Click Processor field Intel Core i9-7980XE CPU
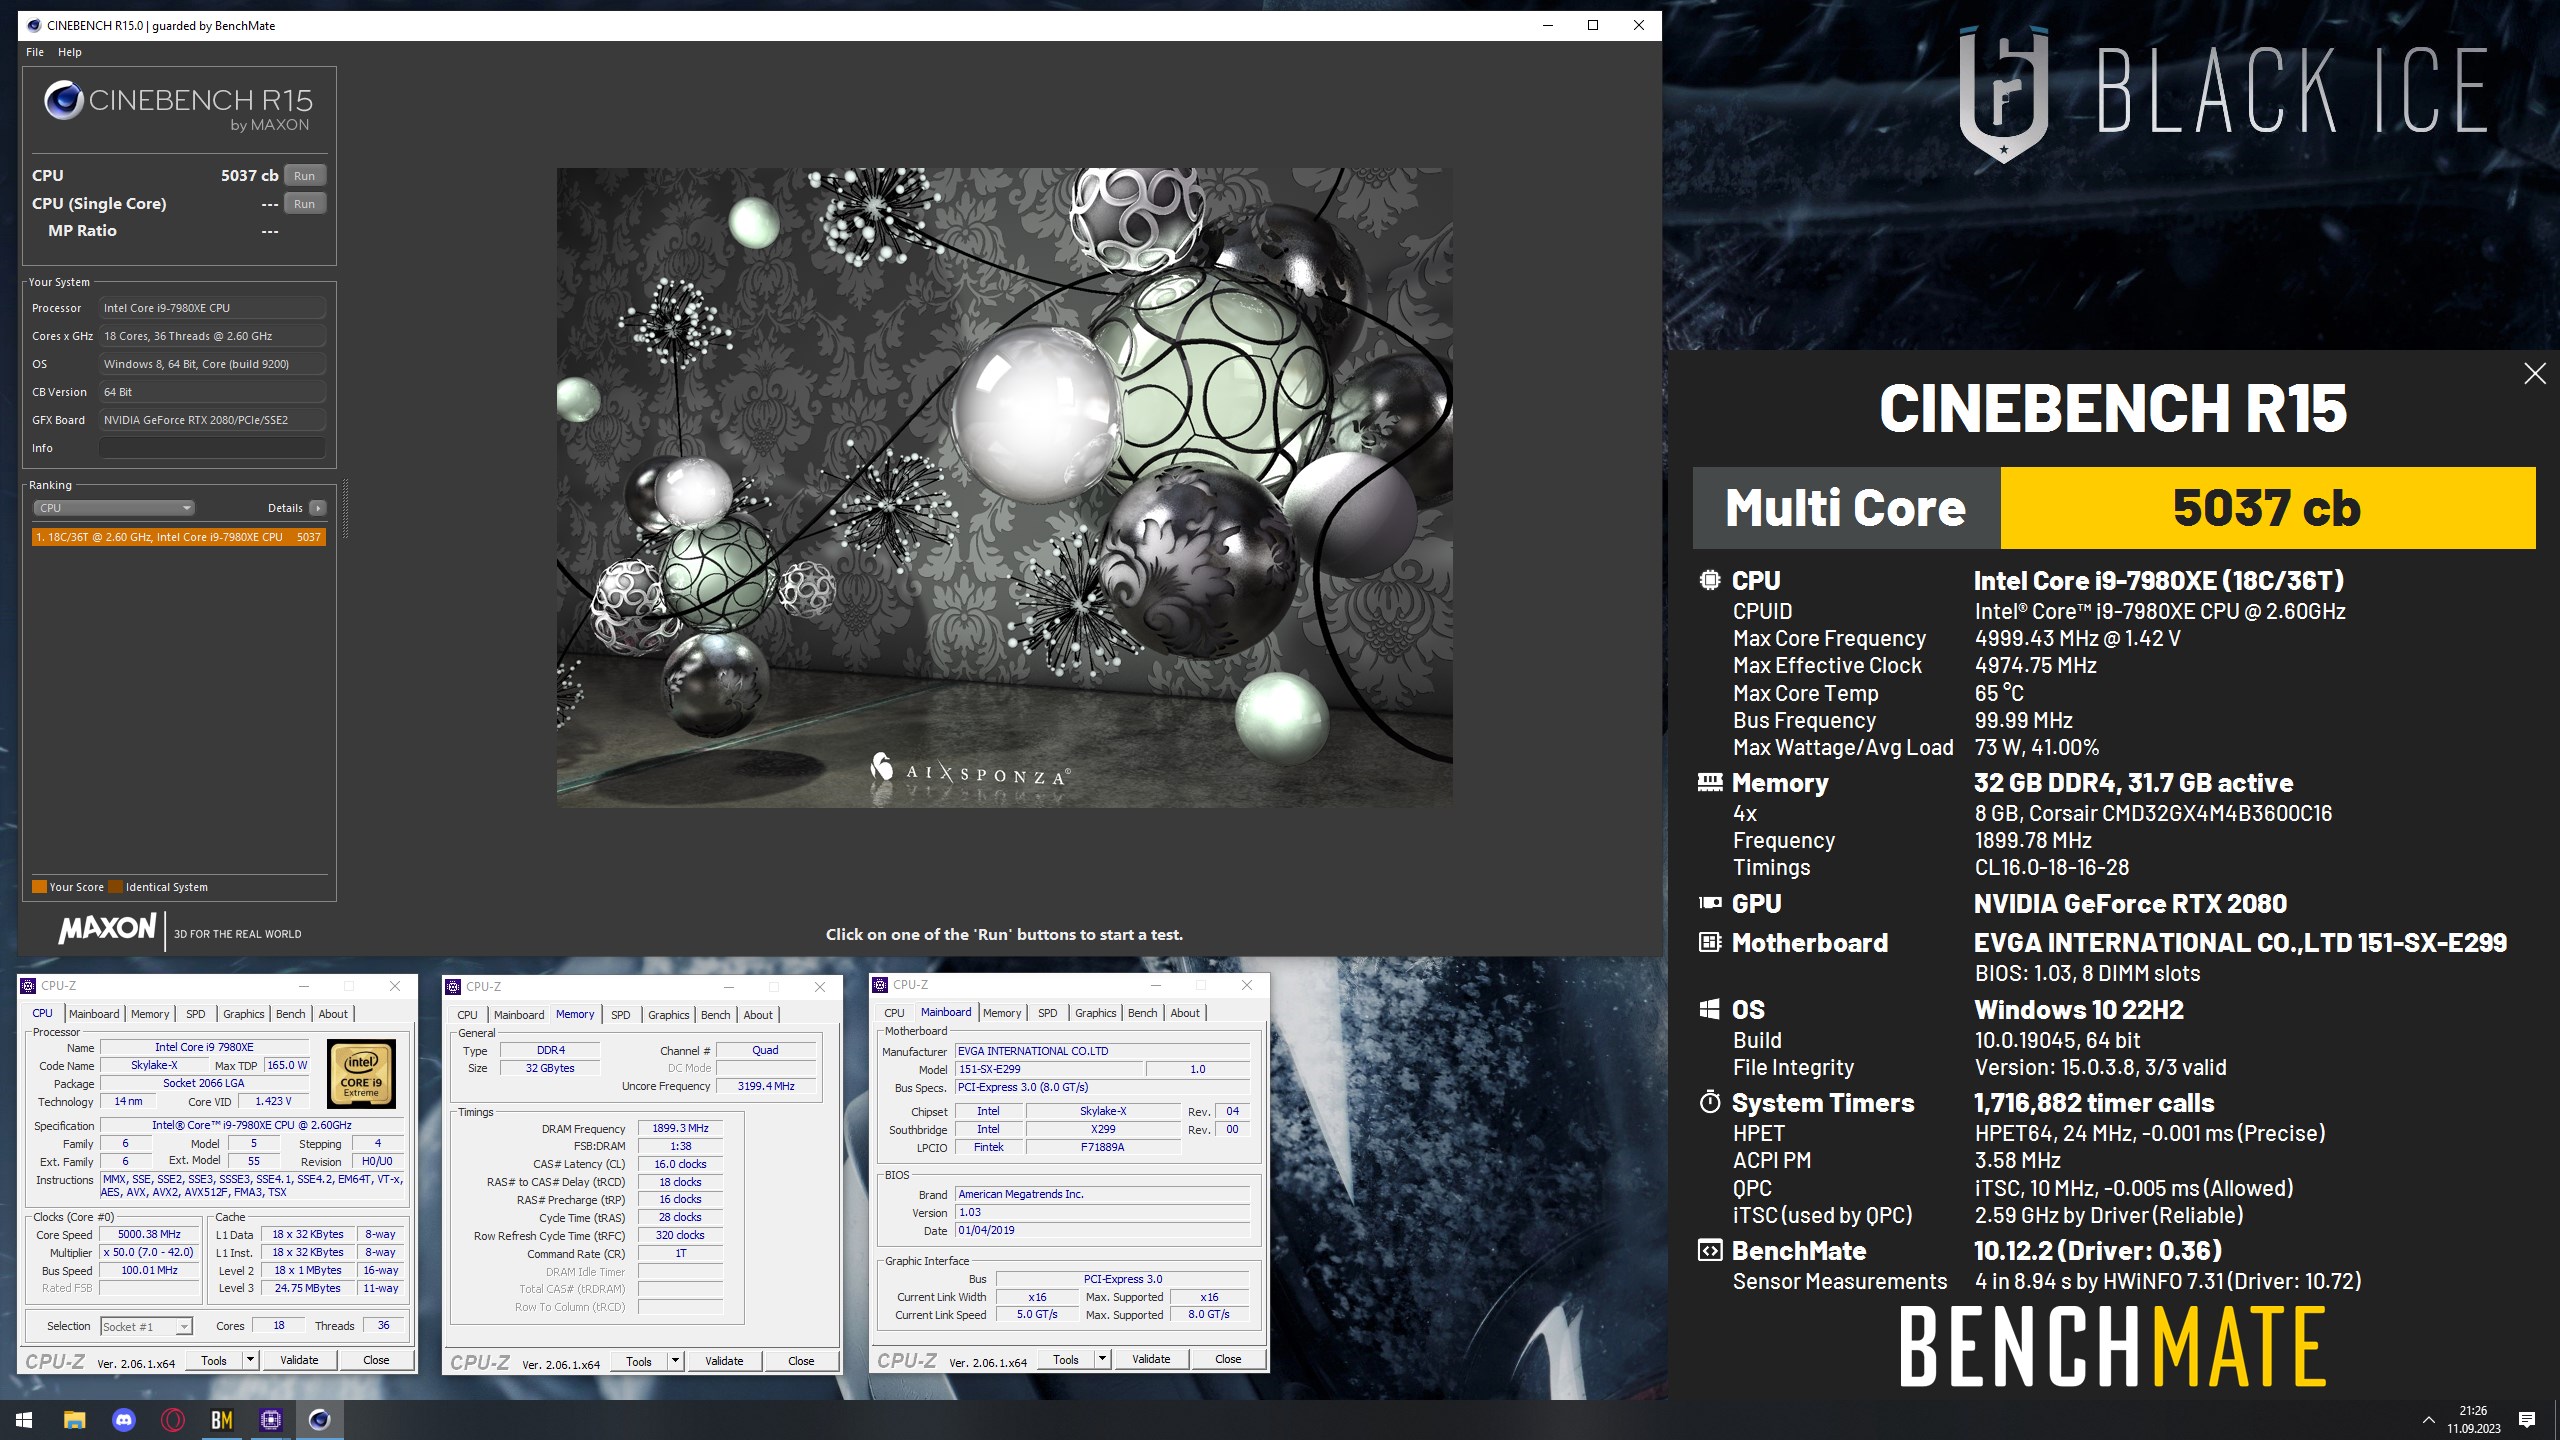The width and height of the screenshot is (2560, 1440). coord(212,308)
